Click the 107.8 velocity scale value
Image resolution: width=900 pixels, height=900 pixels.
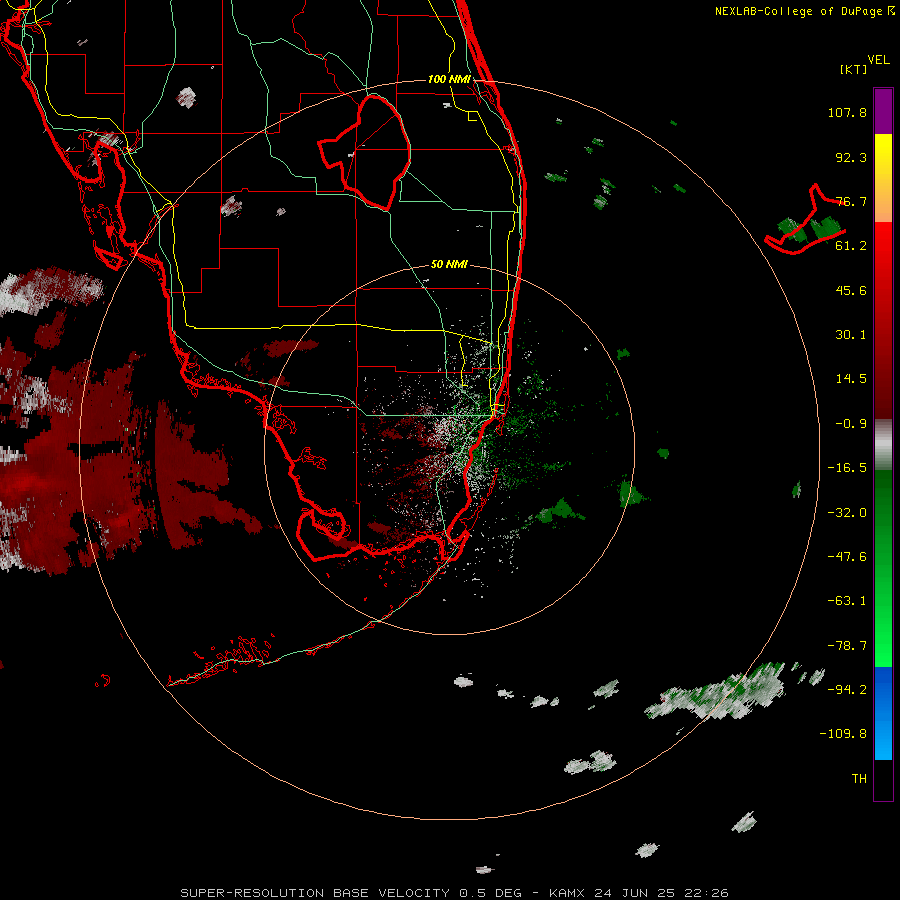pyautogui.click(x=847, y=112)
